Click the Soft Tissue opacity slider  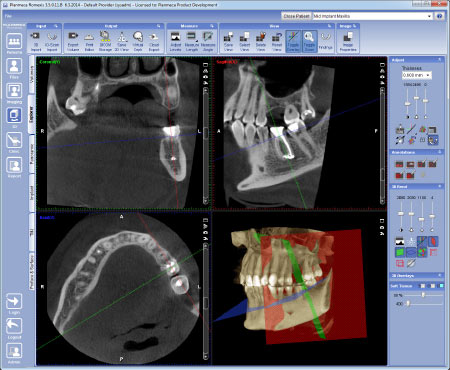(x=423, y=295)
